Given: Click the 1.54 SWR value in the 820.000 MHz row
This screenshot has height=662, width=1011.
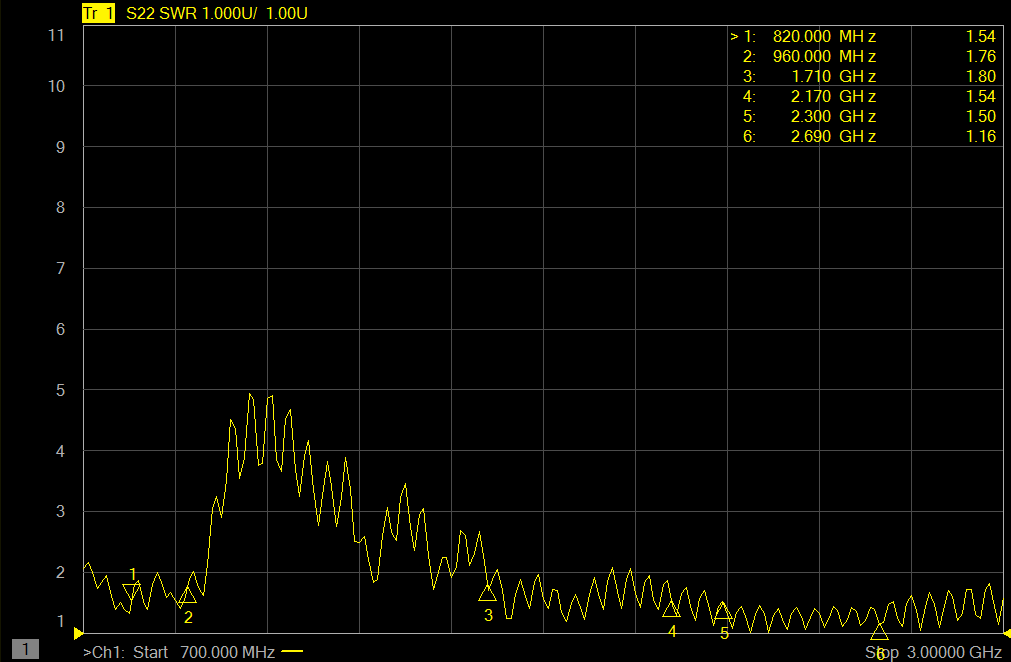Looking at the screenshot, I should (981, 37).
